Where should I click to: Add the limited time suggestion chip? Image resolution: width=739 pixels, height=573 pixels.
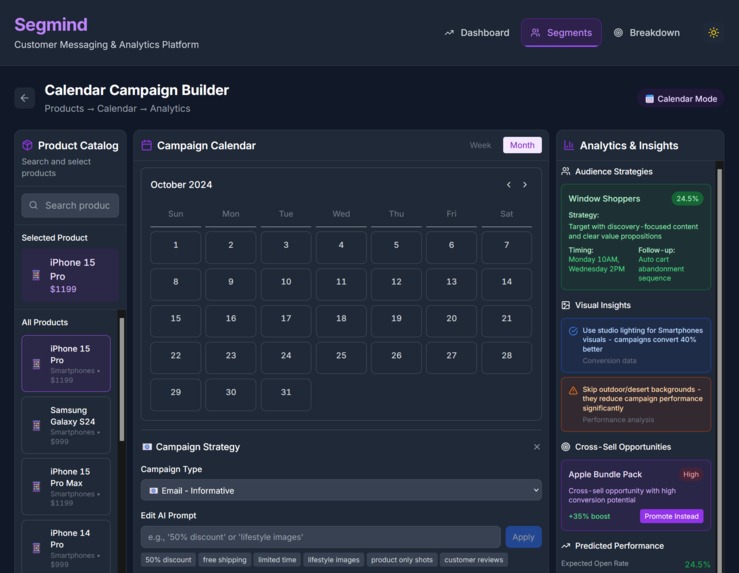point(277,560)
